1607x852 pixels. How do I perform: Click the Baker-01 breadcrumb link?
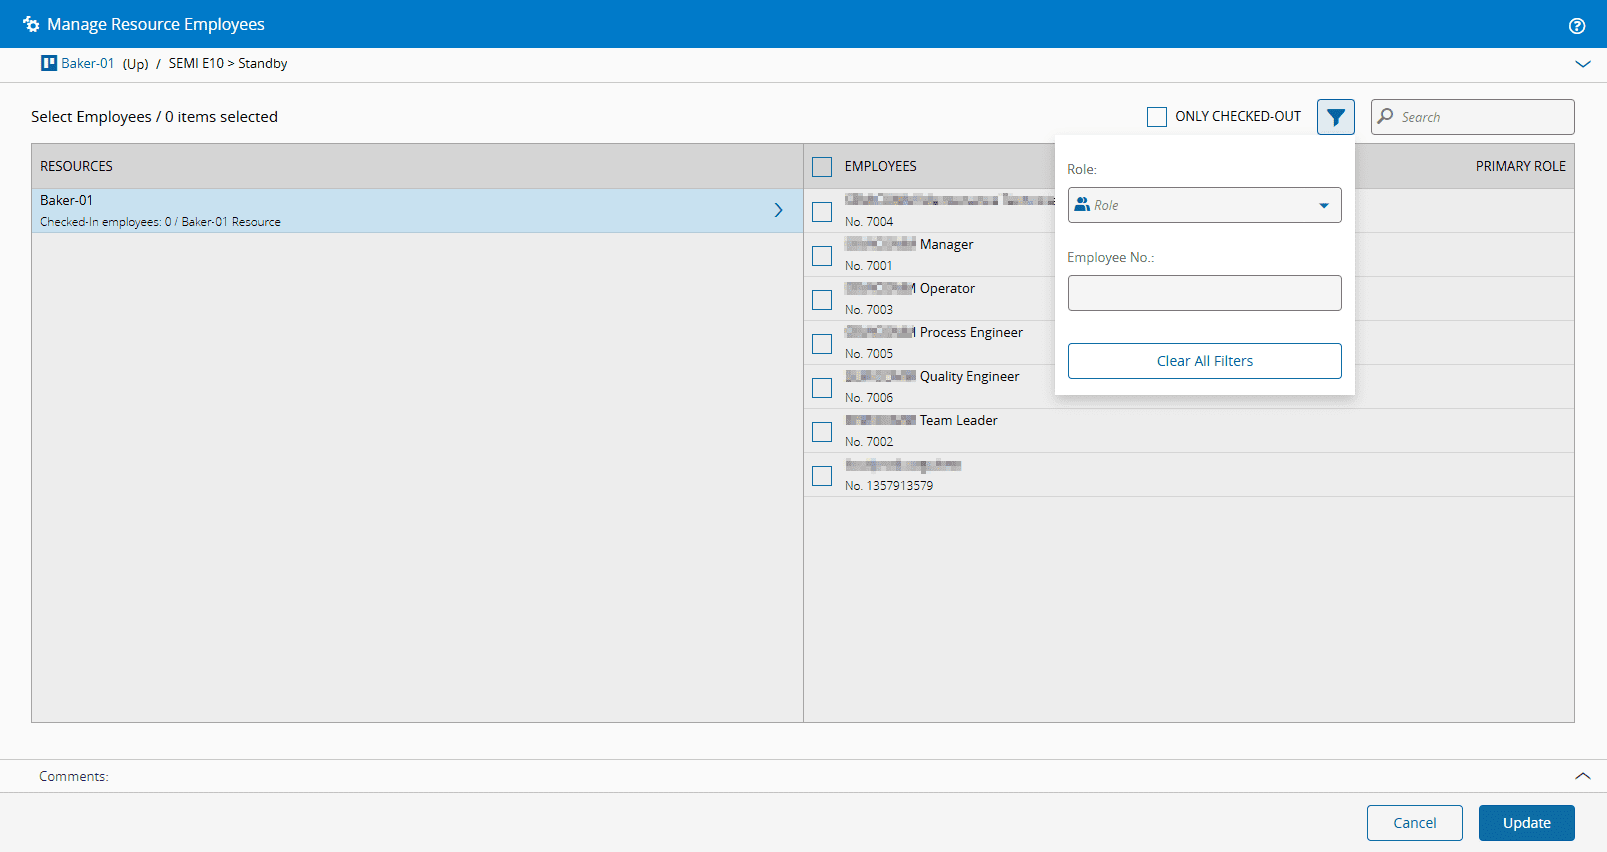pyautogui.click(x=87, y=63)
